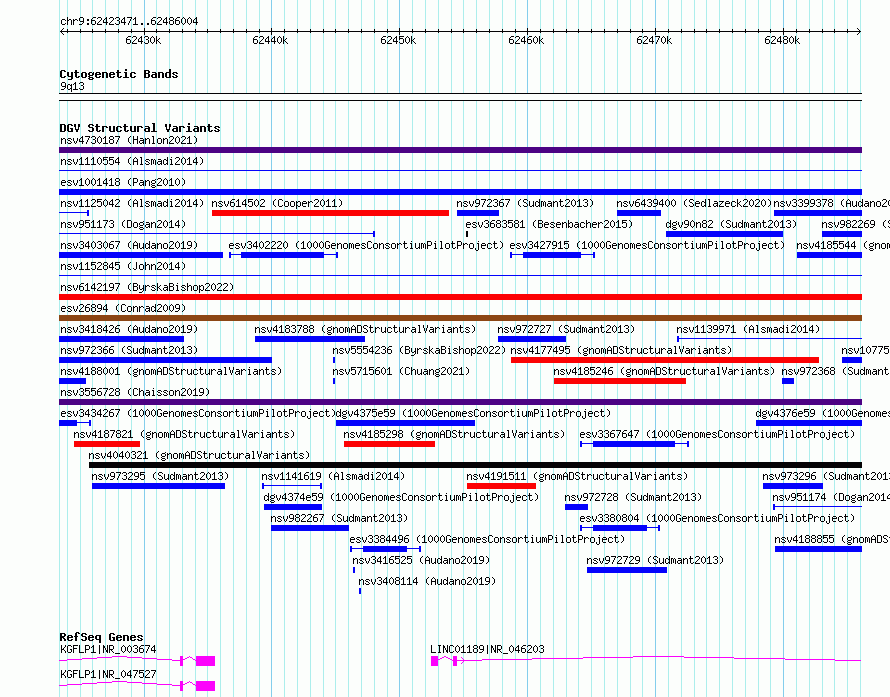Open nsv3418426 (Audano2019) variant label
Screen dimensions: 890x697
pyautogui.click(x=129, y=329)
